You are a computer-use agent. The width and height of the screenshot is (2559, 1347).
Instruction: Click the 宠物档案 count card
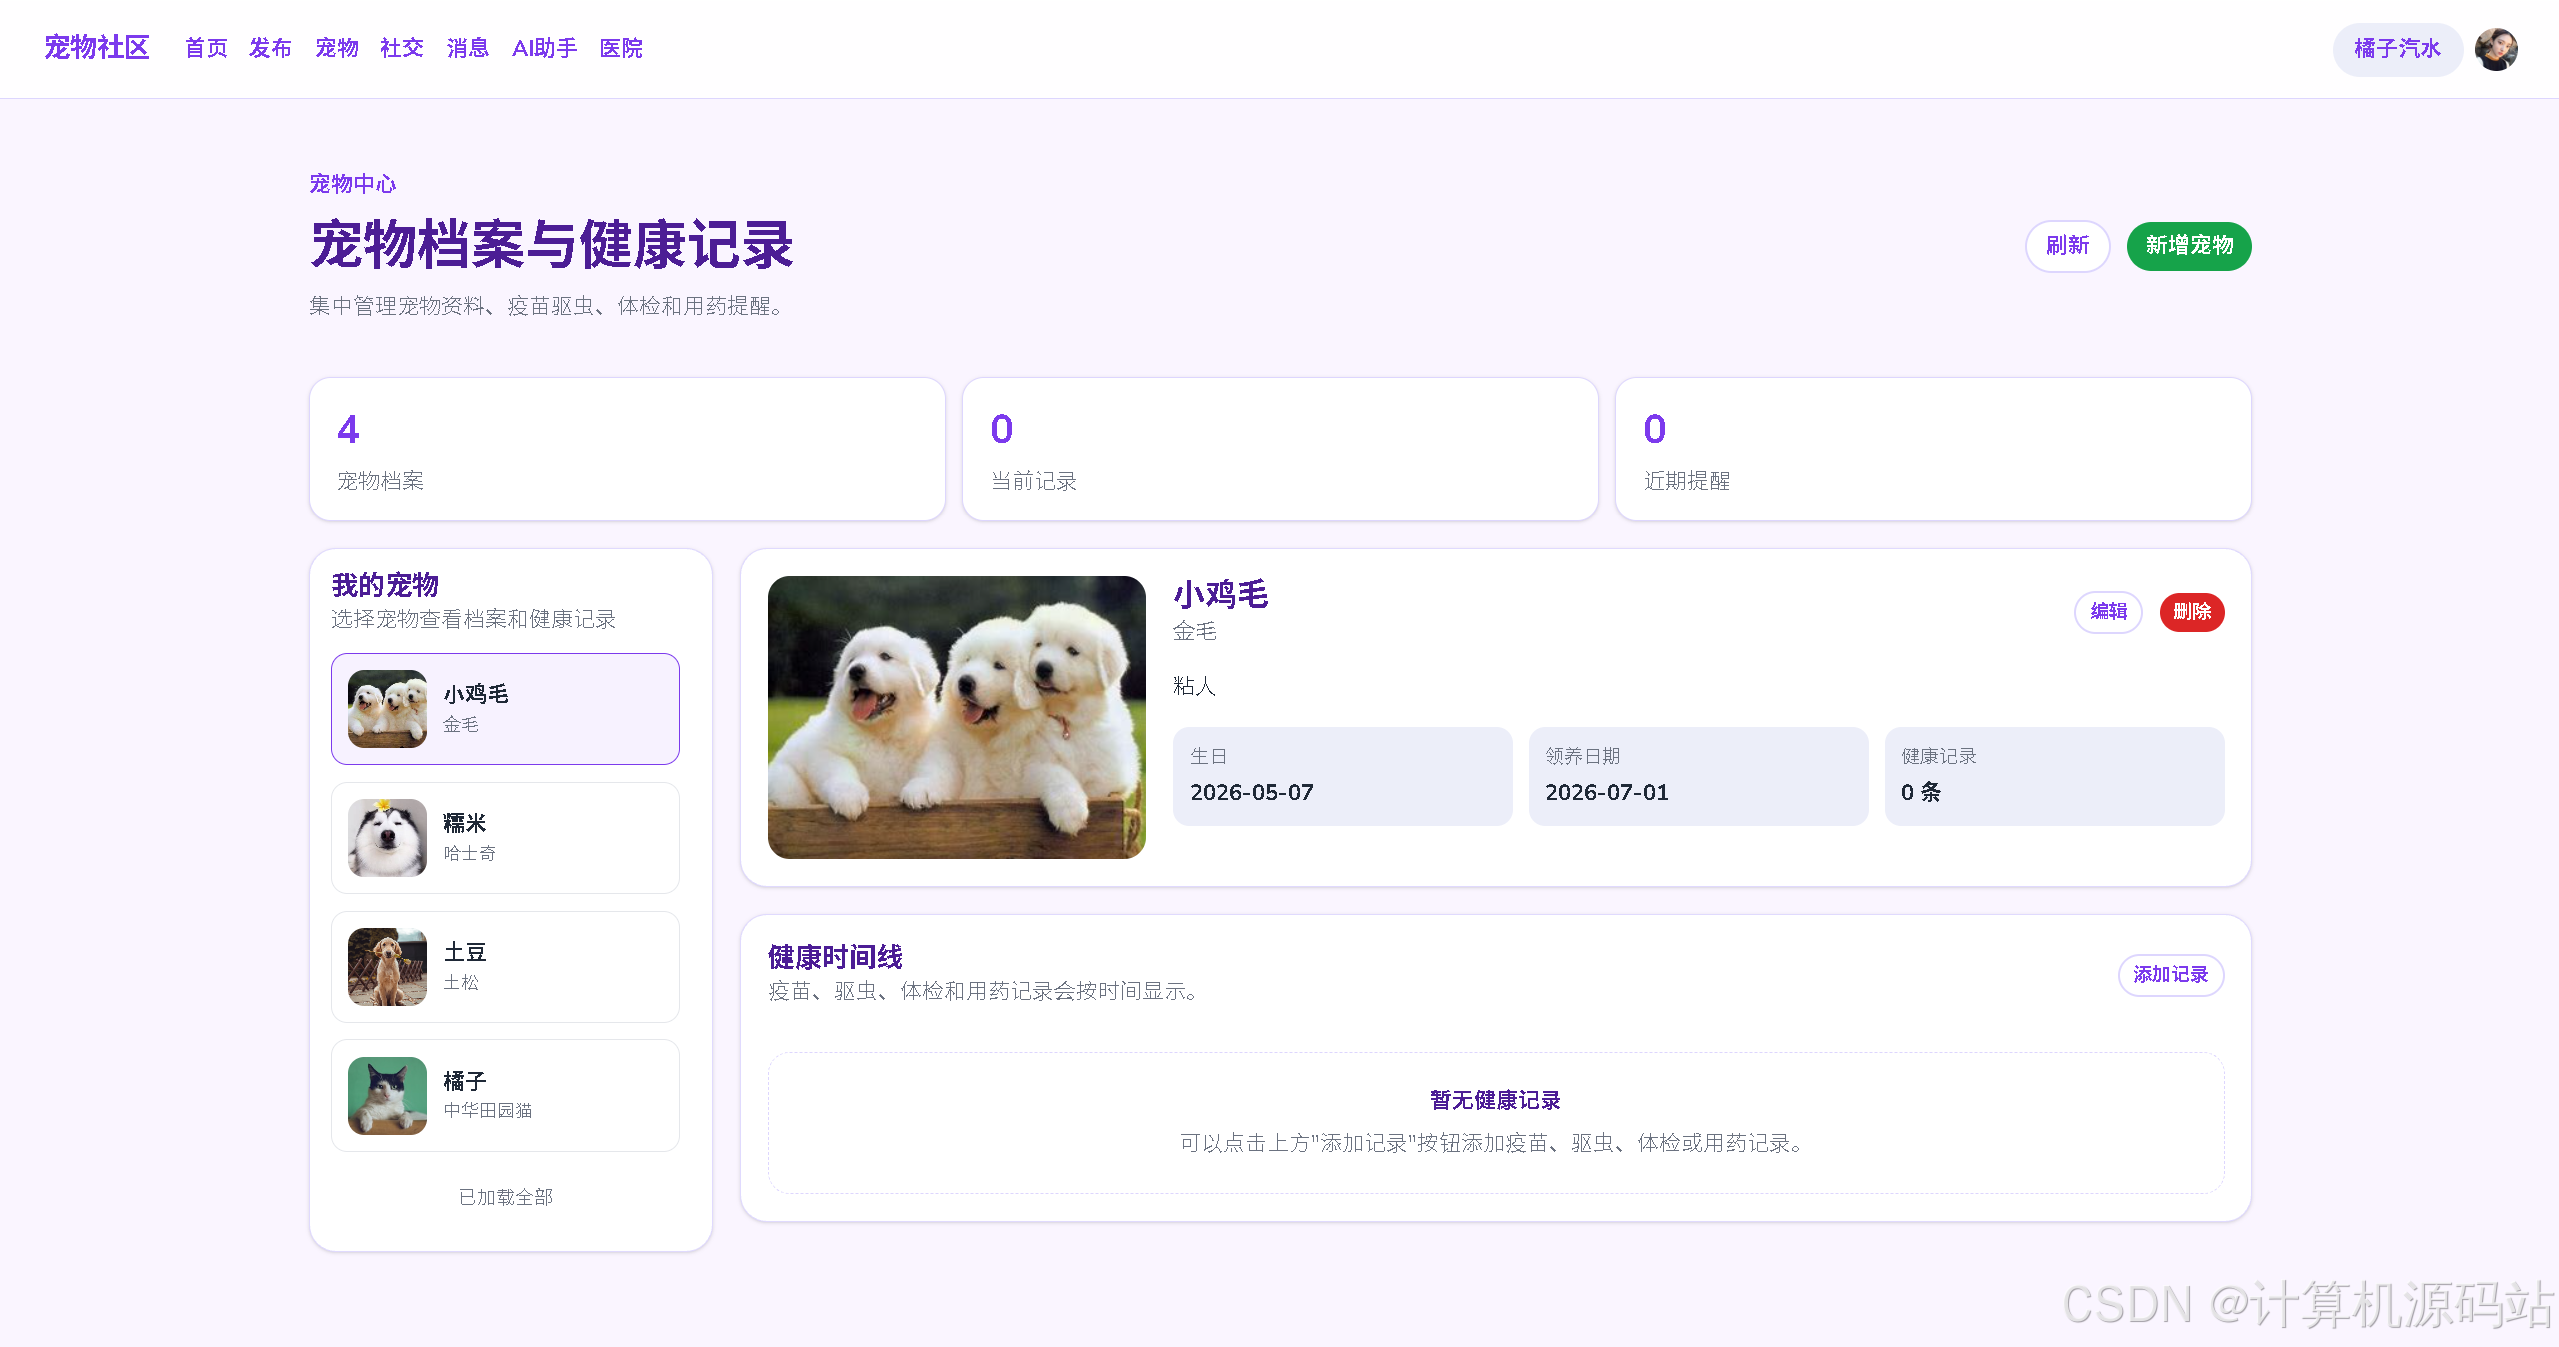tap(627, 449)
